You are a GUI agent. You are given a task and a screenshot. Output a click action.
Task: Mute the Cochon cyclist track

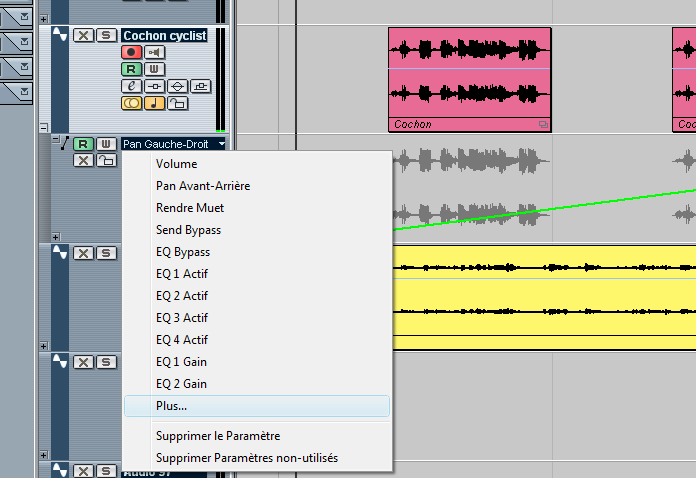coord(84,35)
